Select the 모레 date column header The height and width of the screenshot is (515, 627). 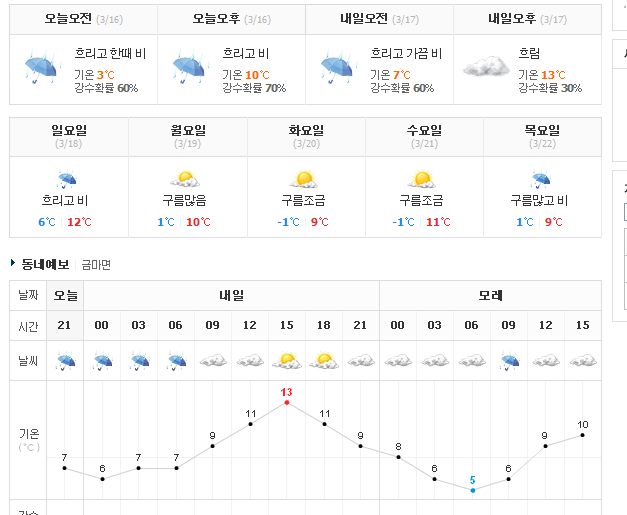pyautogui.click(x=490, y=295)
